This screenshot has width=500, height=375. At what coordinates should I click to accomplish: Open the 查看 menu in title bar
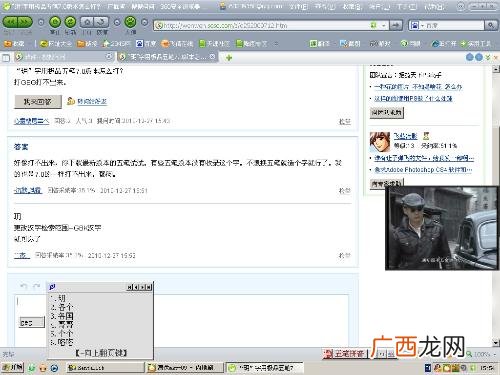[x=325, y=6]
